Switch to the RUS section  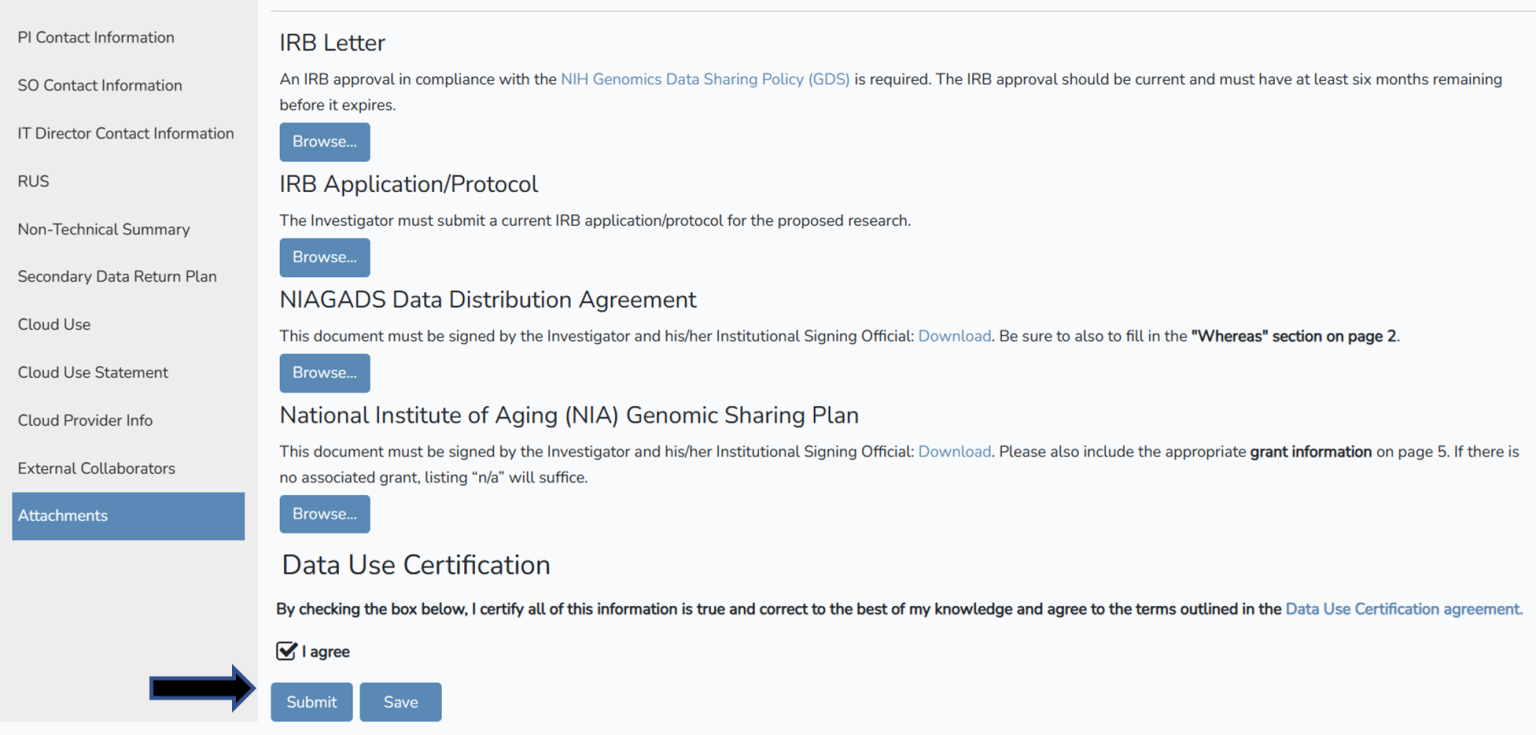click(33, 181)
